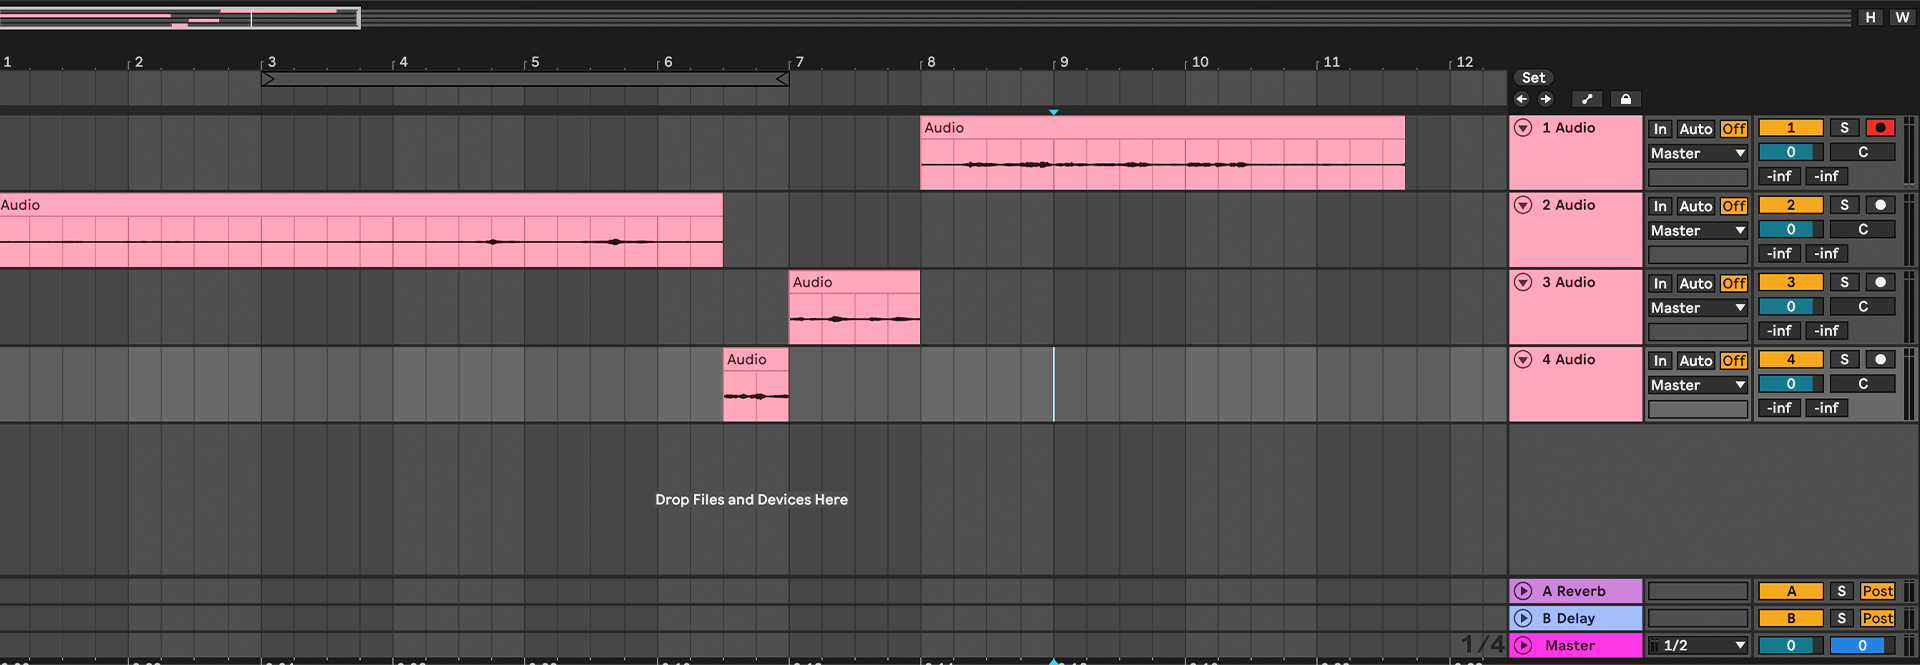This screenshot has width=1920, height=665.
Task: Click bar 9 in the beat ruler
Action: coord(1063,61)
